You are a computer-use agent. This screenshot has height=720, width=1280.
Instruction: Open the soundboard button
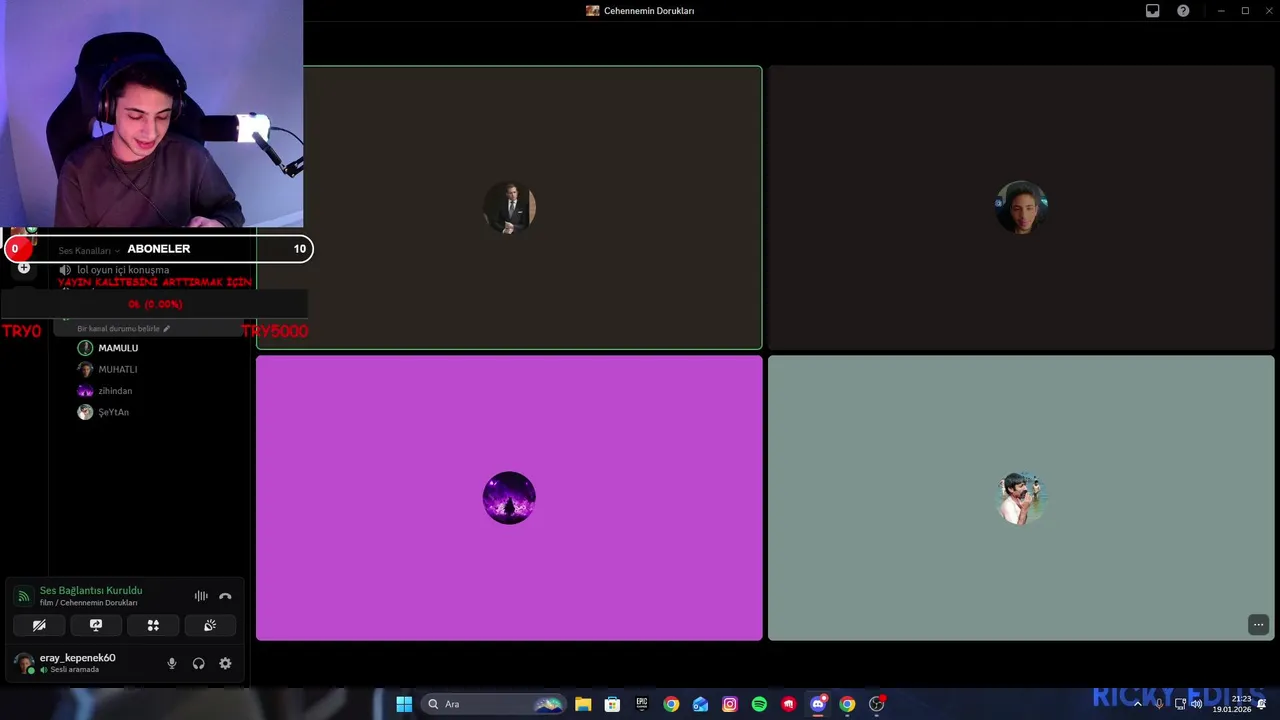210,625
